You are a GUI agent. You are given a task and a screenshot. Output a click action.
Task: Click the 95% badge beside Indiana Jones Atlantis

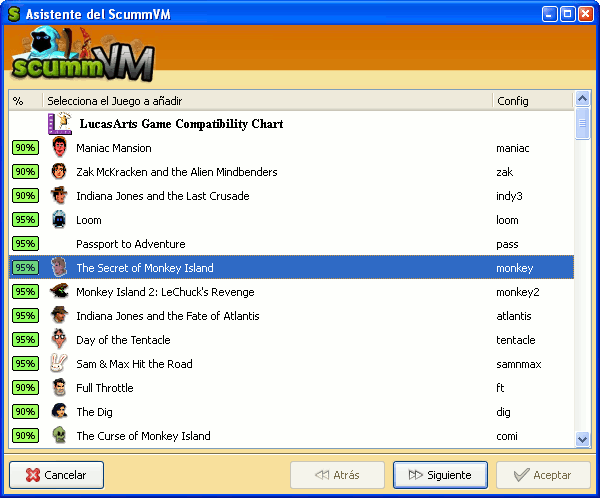pyautogui.click(x=25, y=316)
